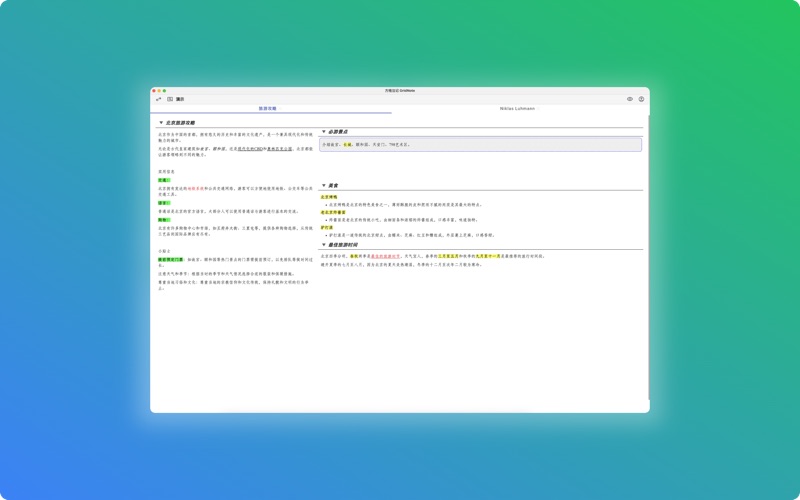This screenshot has height=500, width=800.
Task: Toggle the sidebar panel icon
Action: pyautogui.click(x=170, y=99)
